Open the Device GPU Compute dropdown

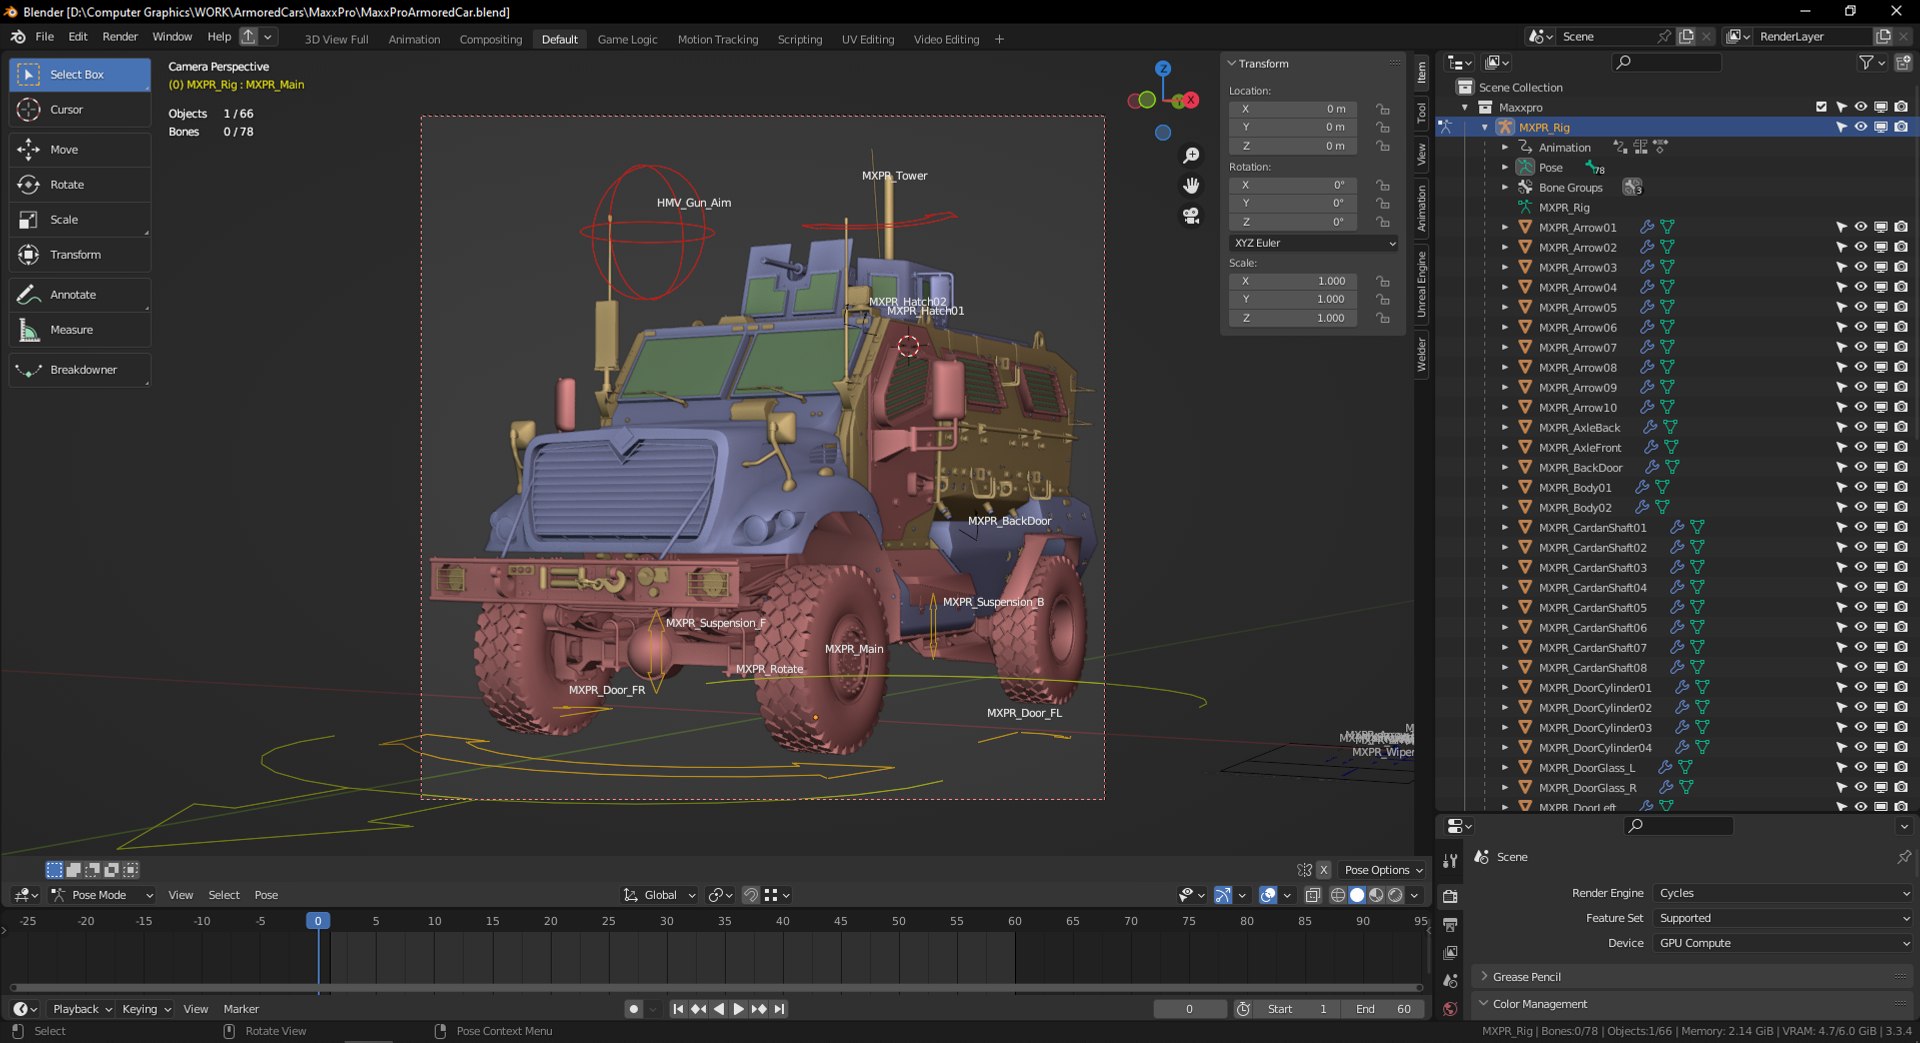pyautogui.click(x=1783, y=943)
